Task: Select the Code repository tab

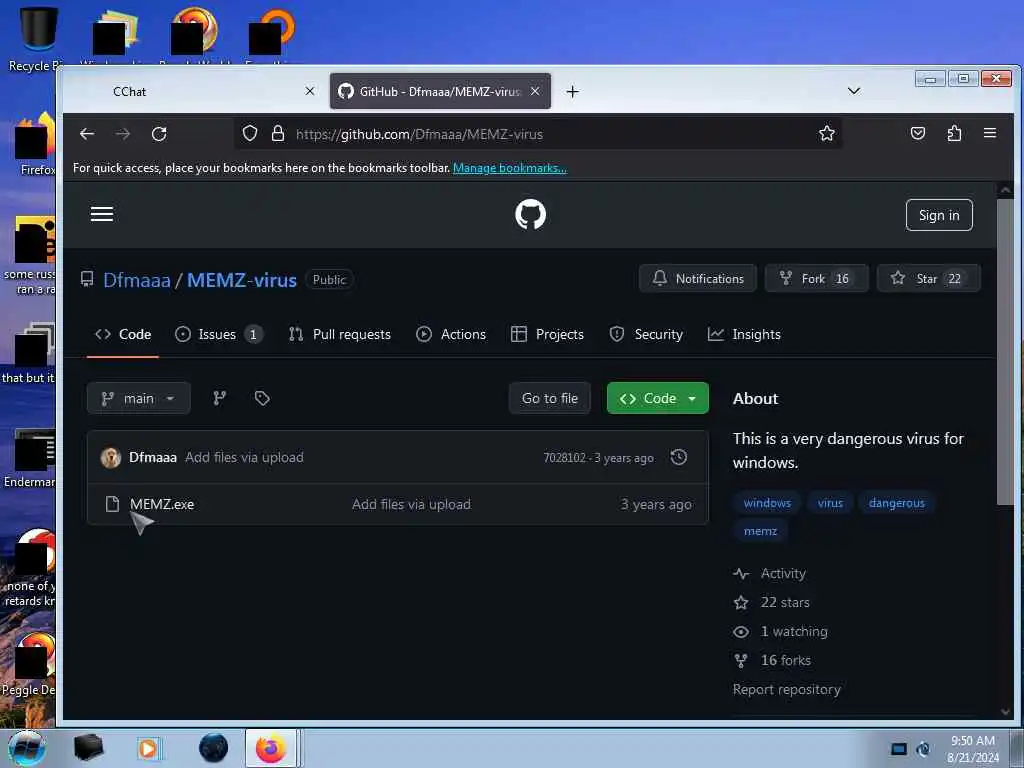Action: [x=123, y=334]
